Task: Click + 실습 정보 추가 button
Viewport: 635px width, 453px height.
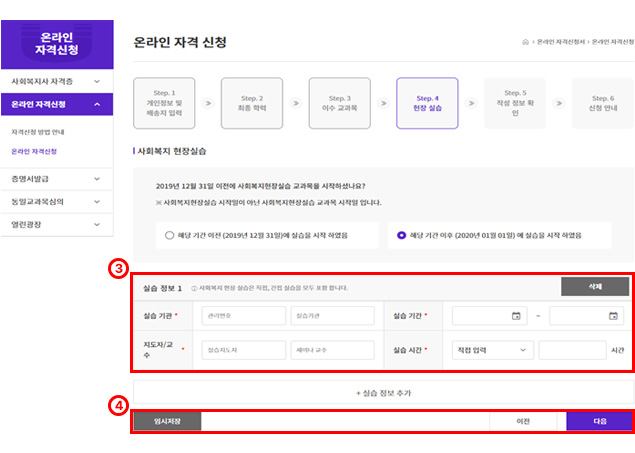Action: (x=383, y=393)
